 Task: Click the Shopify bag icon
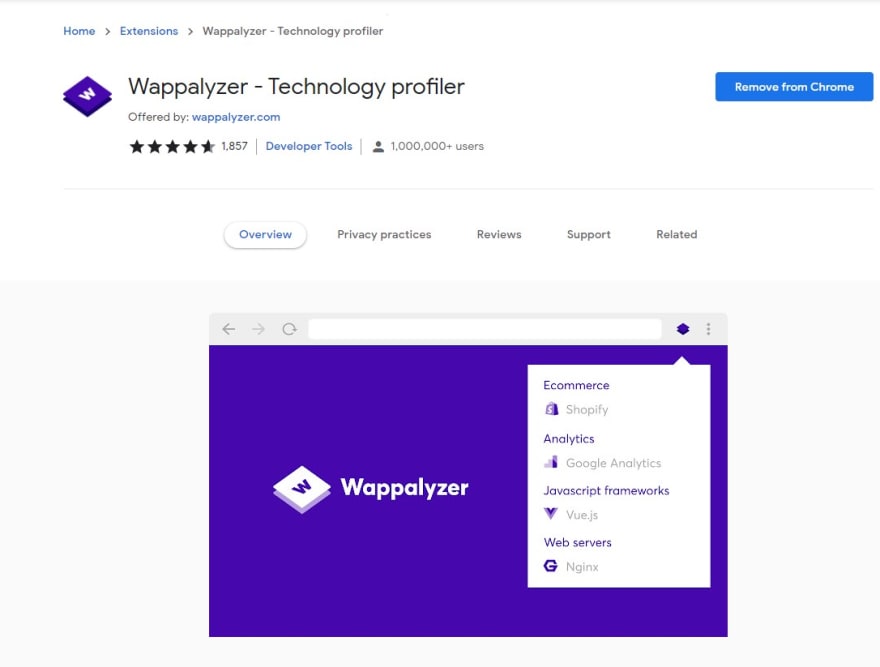coord(552,409)
